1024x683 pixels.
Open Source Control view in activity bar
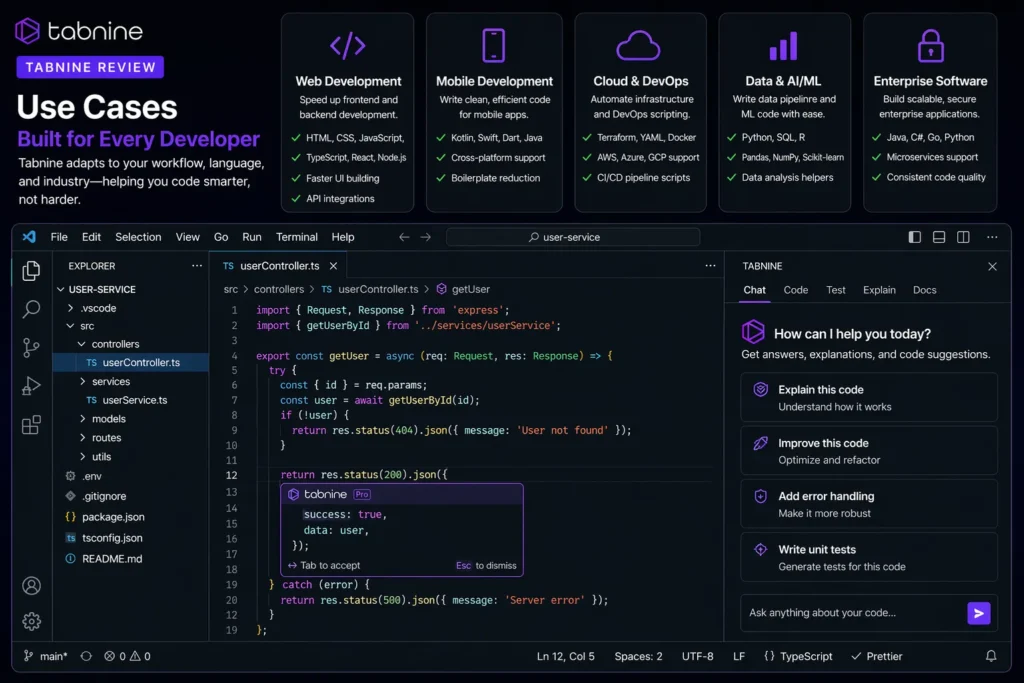coord(31,347)
